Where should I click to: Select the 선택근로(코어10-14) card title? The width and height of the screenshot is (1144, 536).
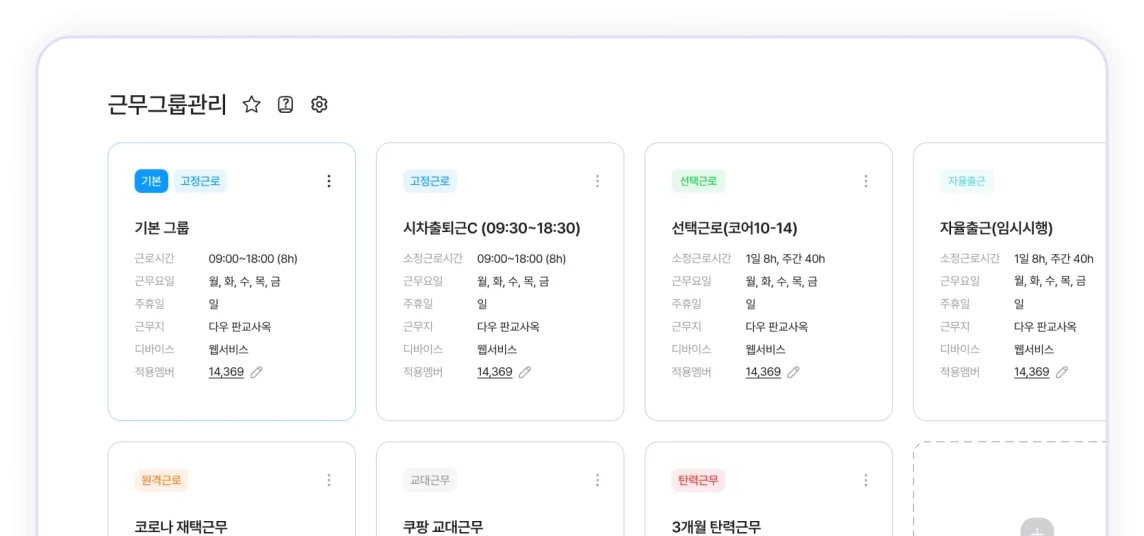pos(735,228)
